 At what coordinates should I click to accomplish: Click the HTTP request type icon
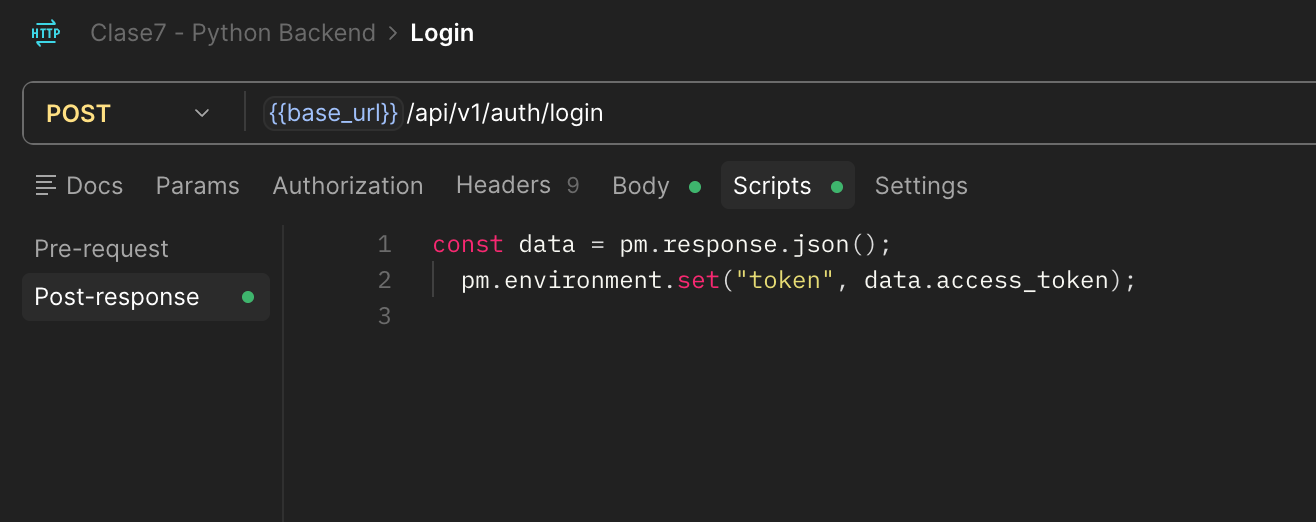pyautogui.click(x=45, y=33)
